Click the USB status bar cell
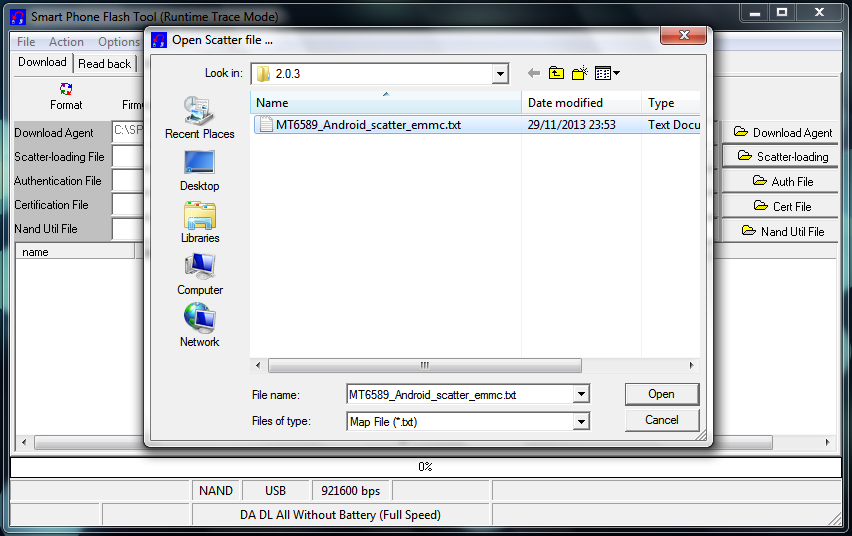 [x=275, y=491]
